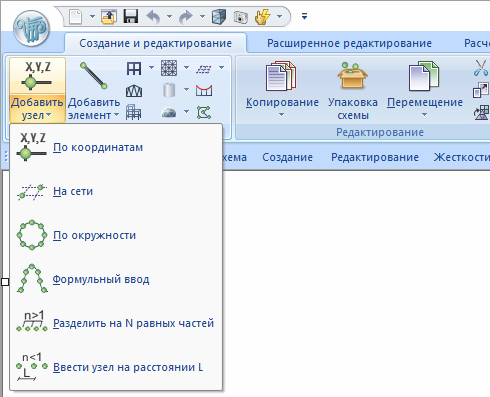Expand the Копирование dropdown arrow
The width and height of the screenshot is (490, 397).
click(x=282, y=115)
